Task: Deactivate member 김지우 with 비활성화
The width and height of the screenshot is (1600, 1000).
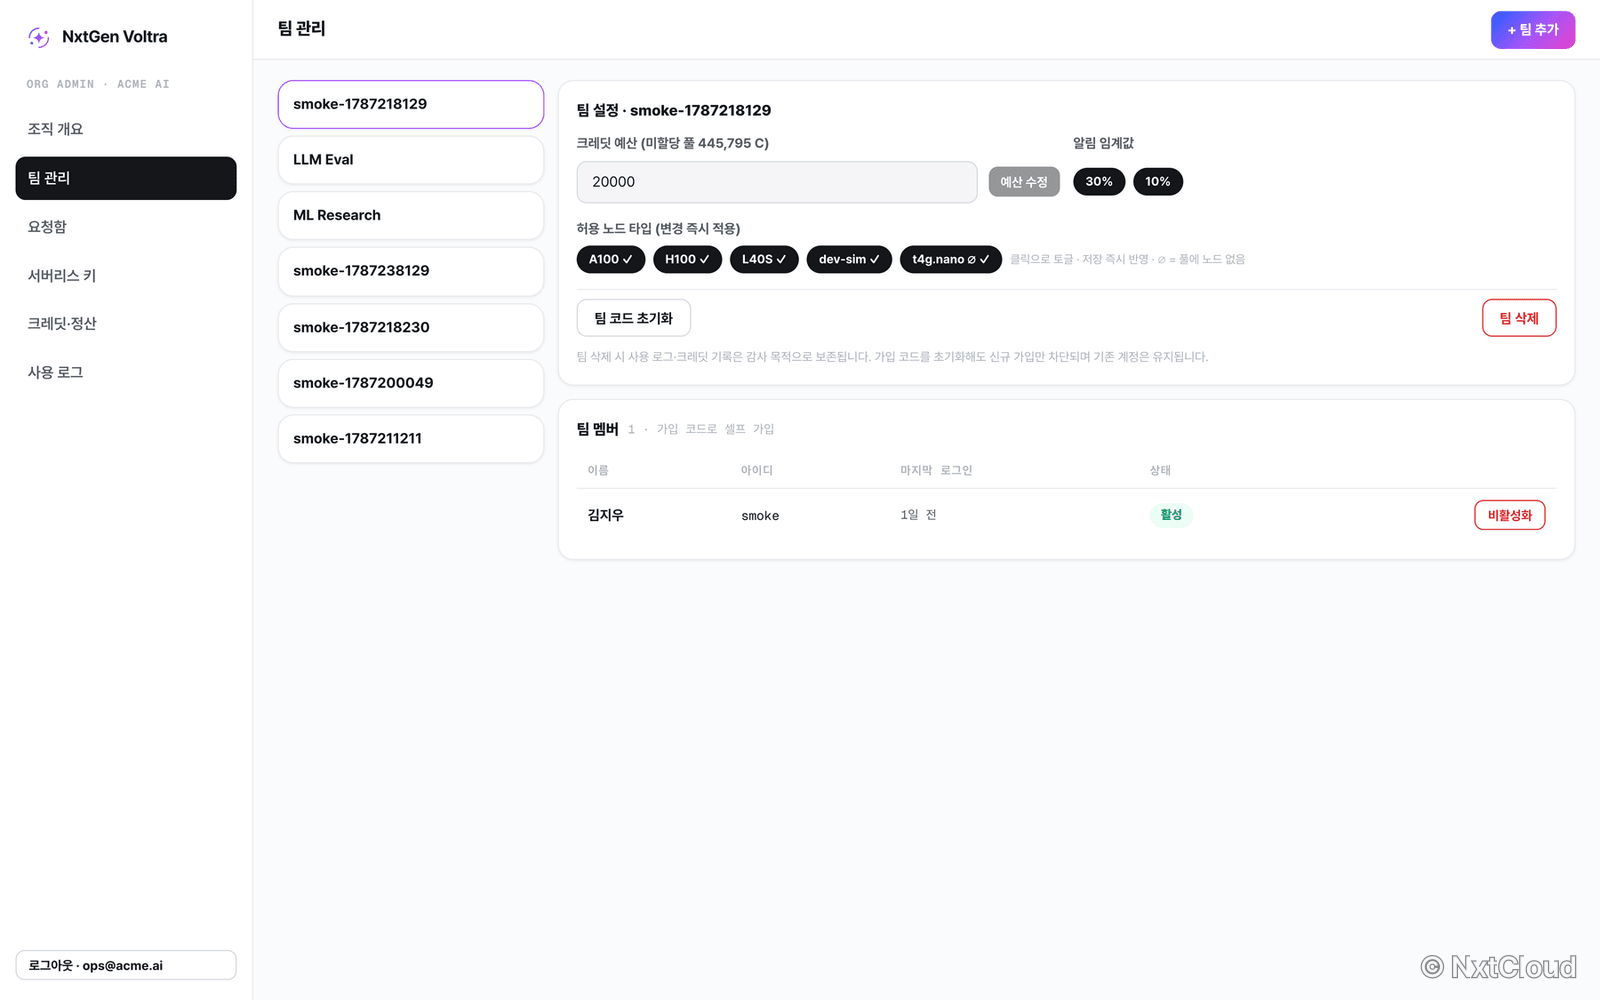Action: coord(1510,515)
